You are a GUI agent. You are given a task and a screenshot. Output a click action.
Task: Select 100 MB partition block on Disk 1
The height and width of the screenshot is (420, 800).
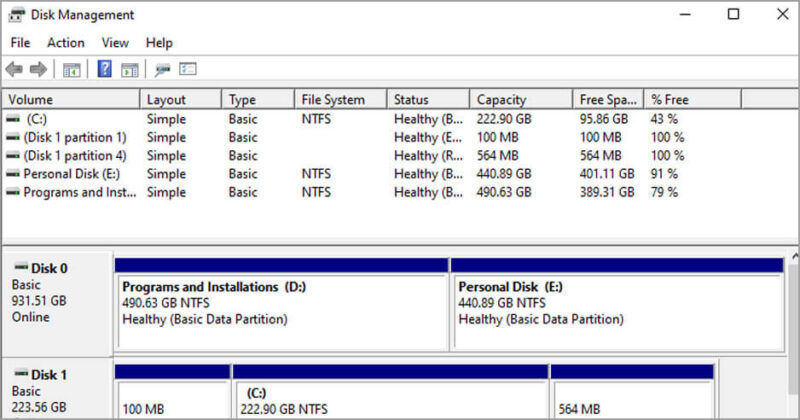point(172,391)
